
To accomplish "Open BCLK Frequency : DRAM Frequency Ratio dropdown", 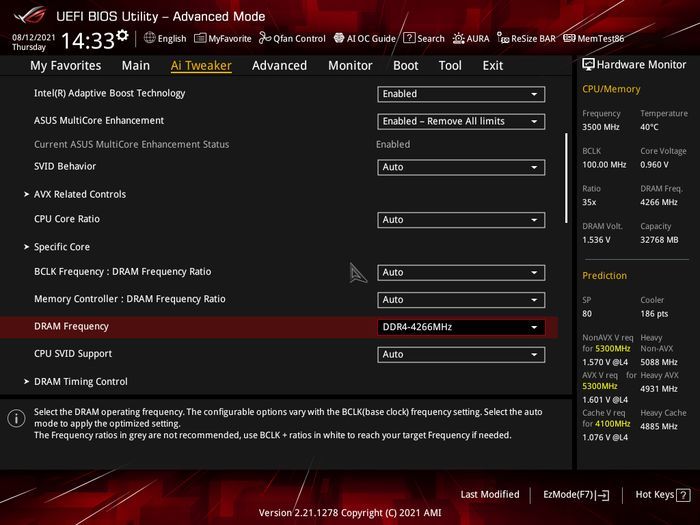I will coord(461,273).
